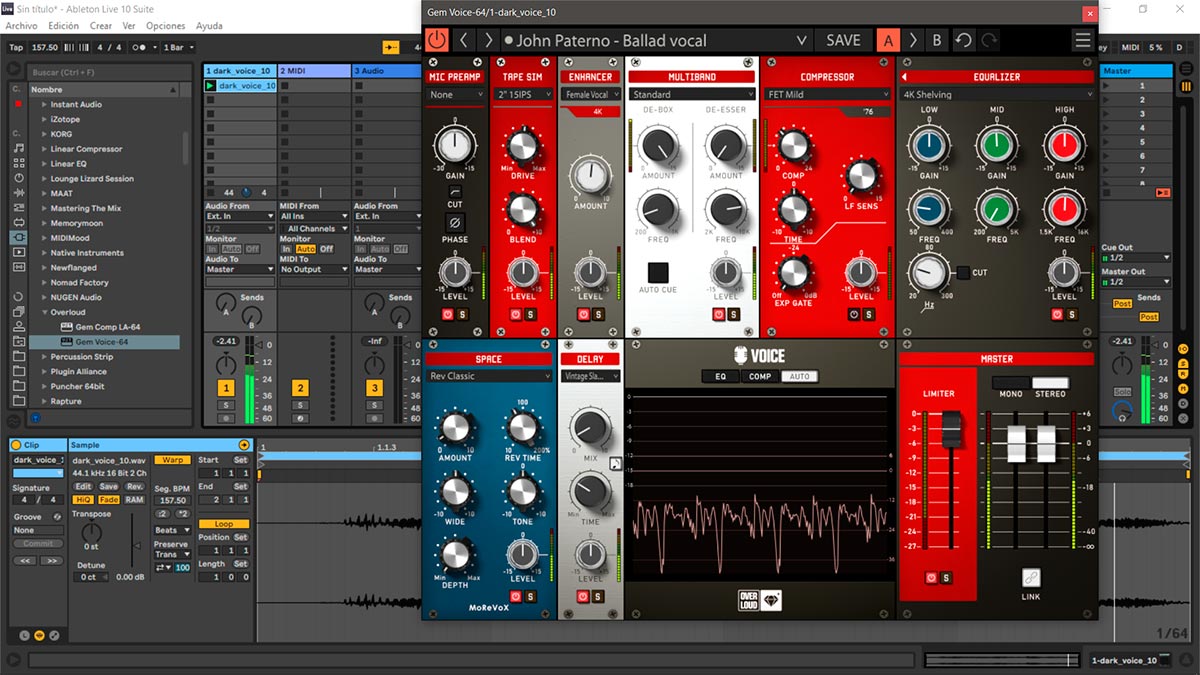Open the Archivo menu
1200x675 pixels.
[22, 26]
